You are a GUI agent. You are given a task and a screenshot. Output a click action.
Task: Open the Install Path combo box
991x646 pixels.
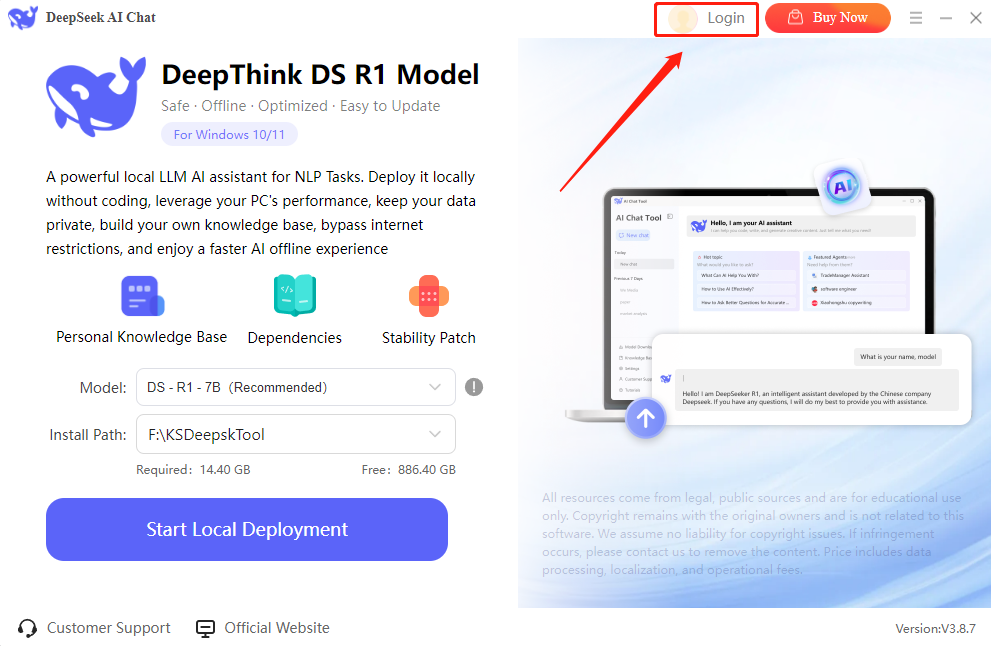pyautogui.click(x=296, y=434)
